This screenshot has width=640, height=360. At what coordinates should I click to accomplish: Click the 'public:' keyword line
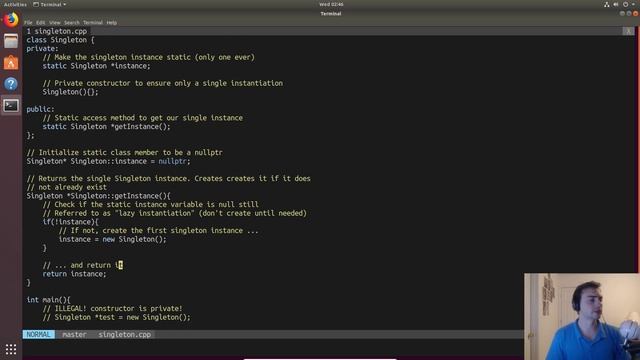[x=40, y=109]
